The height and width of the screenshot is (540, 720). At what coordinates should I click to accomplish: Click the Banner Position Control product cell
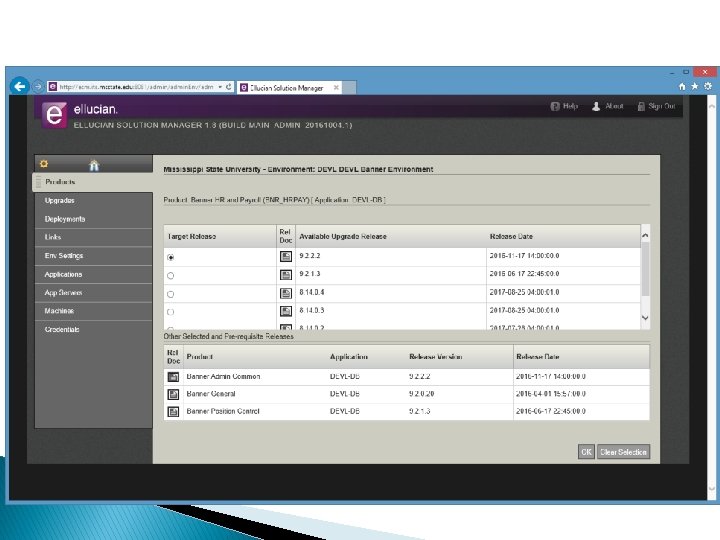click(223, 411)
